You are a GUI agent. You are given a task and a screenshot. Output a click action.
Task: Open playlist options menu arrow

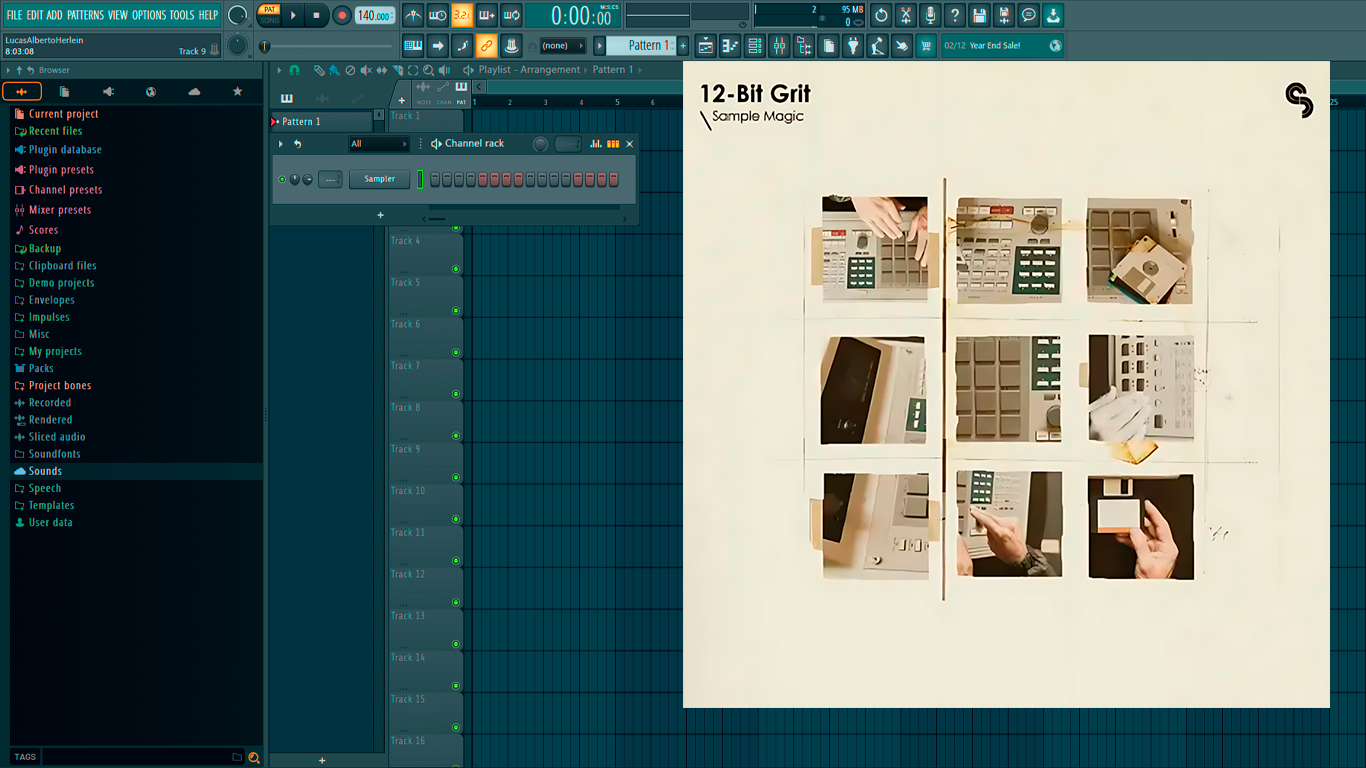point(281,70)
